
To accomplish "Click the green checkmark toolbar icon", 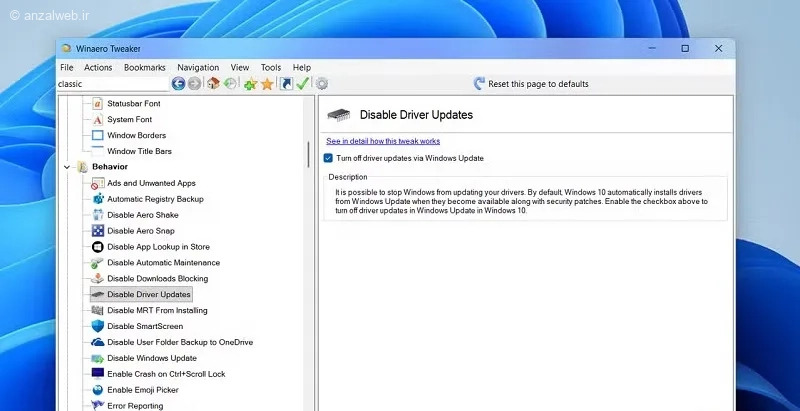I will tap(303, 84).
